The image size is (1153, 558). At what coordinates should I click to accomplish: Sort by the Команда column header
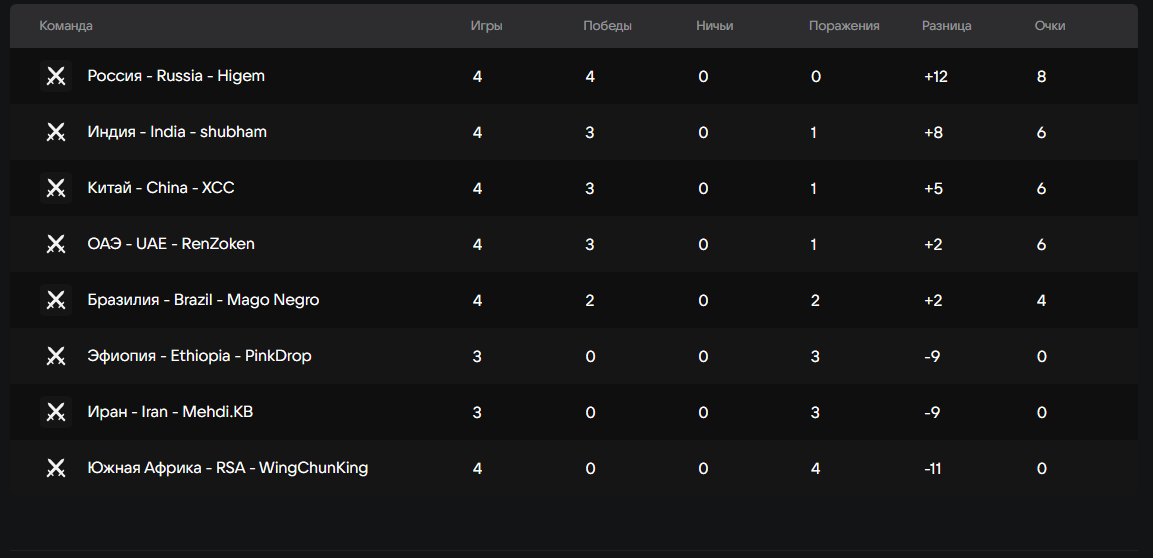[x=66, y=26]
